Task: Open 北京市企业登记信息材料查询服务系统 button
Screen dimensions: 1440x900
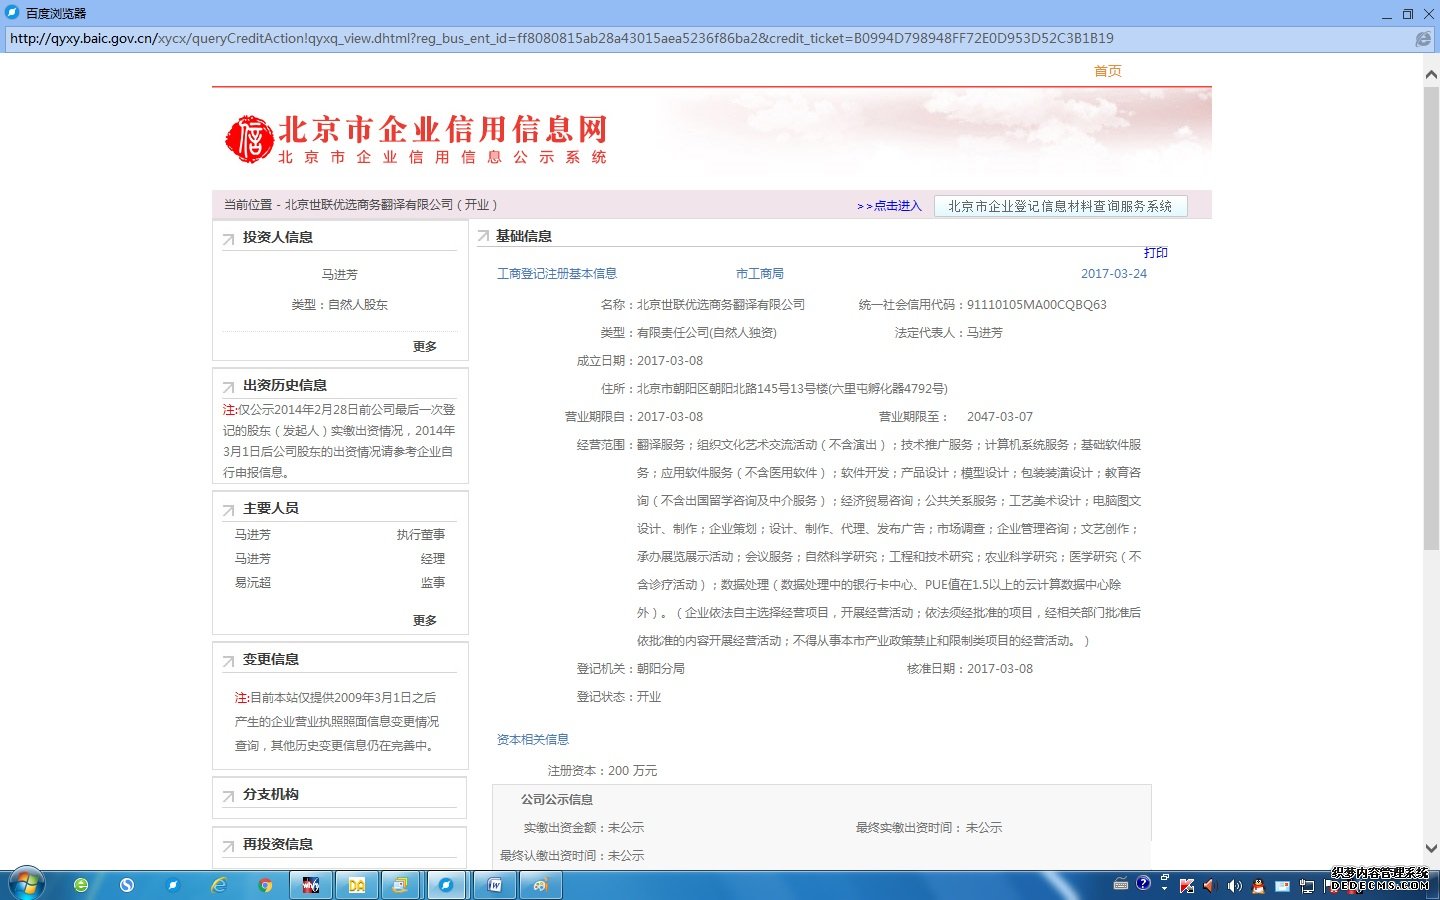Action: pyautogui.click(x=1059, y=206)
